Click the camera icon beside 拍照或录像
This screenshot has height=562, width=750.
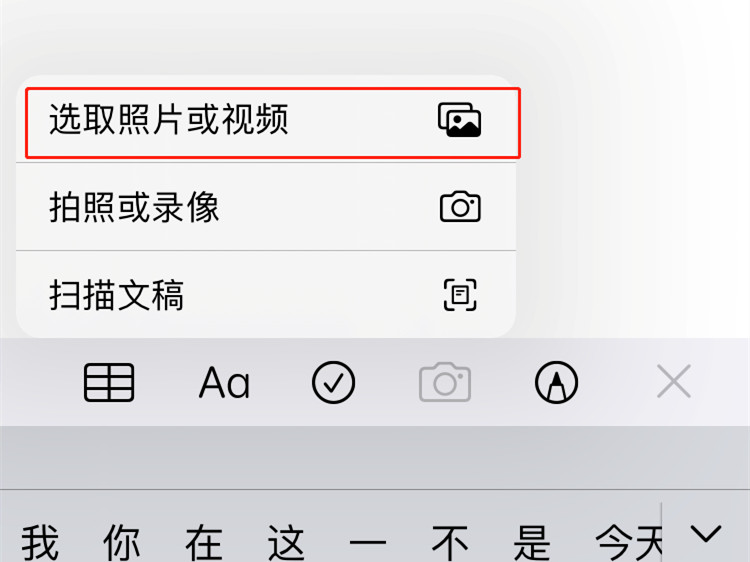pyautogui.click(x=460, y=207)
